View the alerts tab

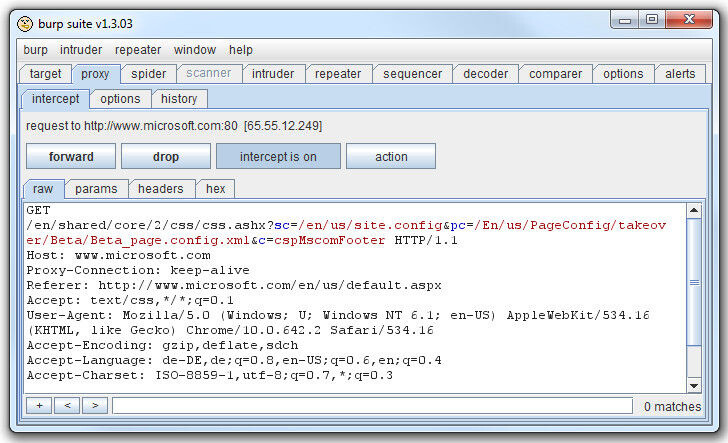click(x=680, y=74)
